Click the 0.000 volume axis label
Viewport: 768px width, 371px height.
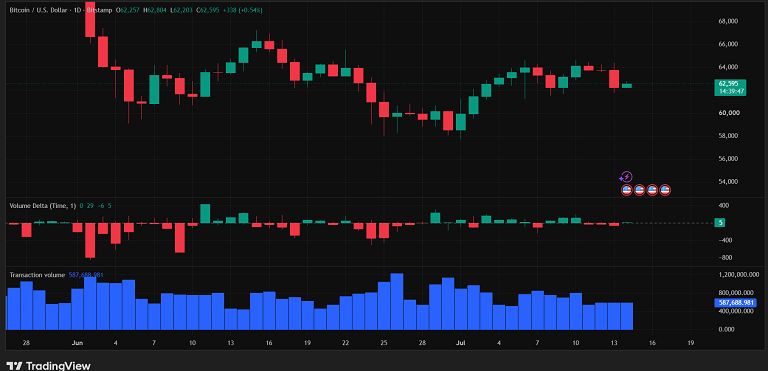[x=726, y=329]
